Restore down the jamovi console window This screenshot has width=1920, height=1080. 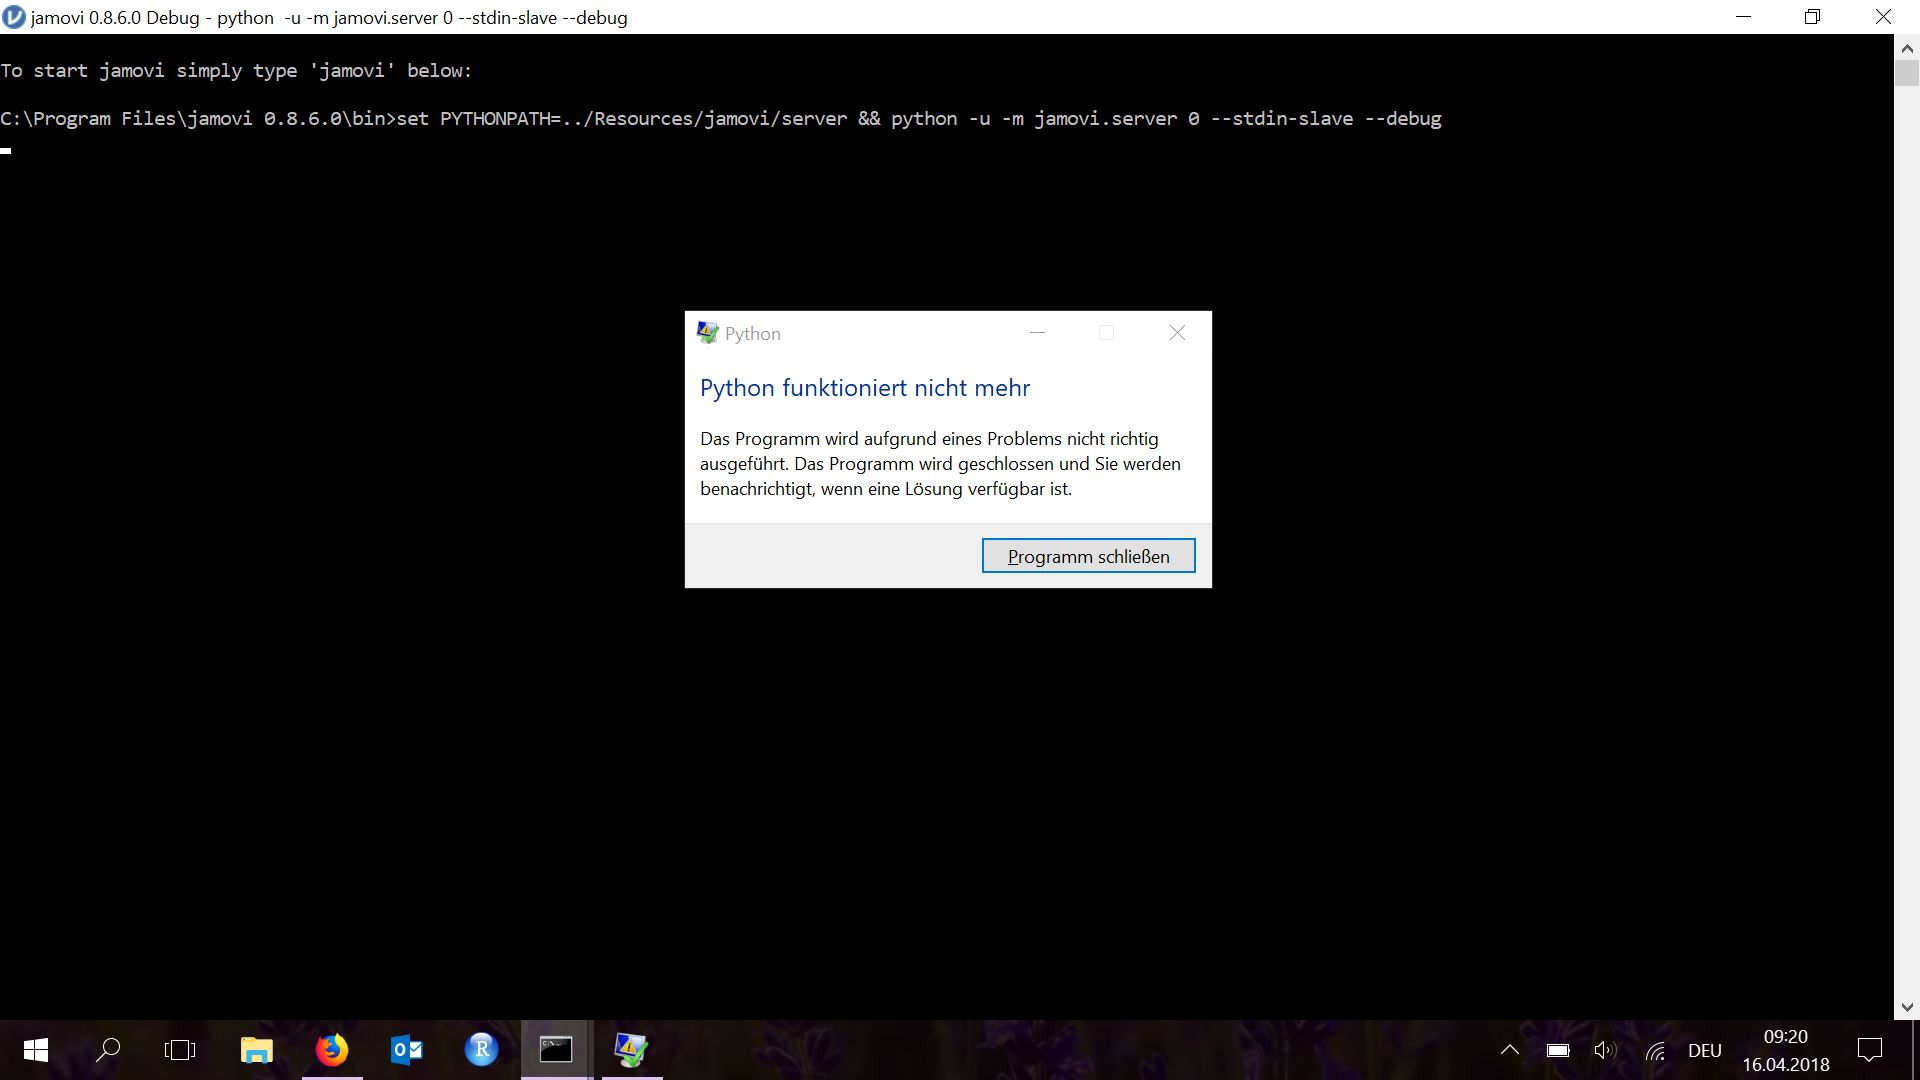coord(1812,17)
